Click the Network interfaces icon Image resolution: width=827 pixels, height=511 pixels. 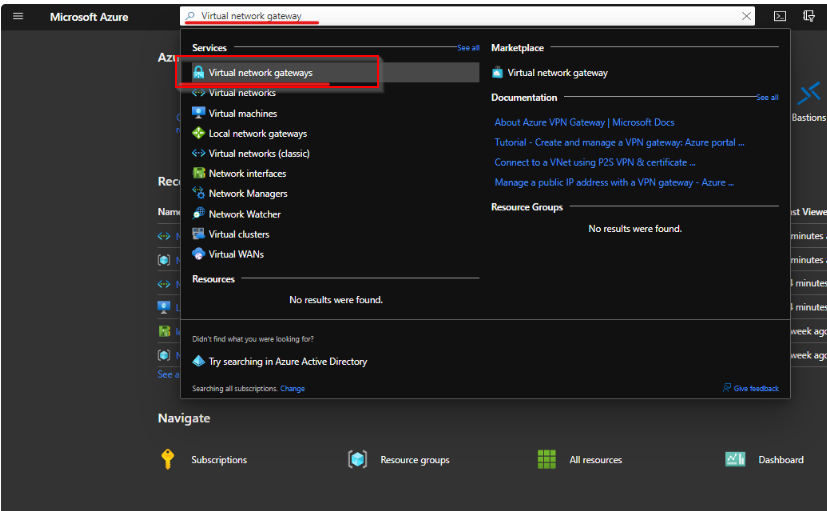coord(198,173)
